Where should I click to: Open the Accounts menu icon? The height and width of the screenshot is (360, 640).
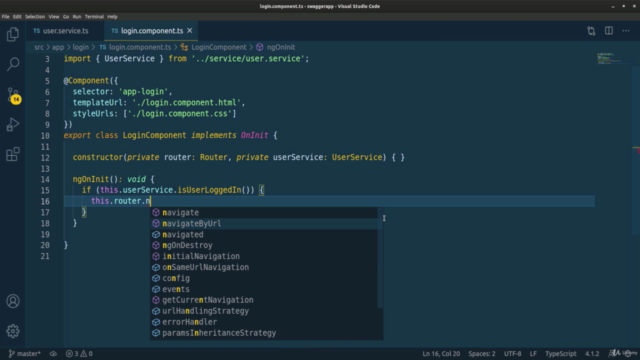point(13,301)
